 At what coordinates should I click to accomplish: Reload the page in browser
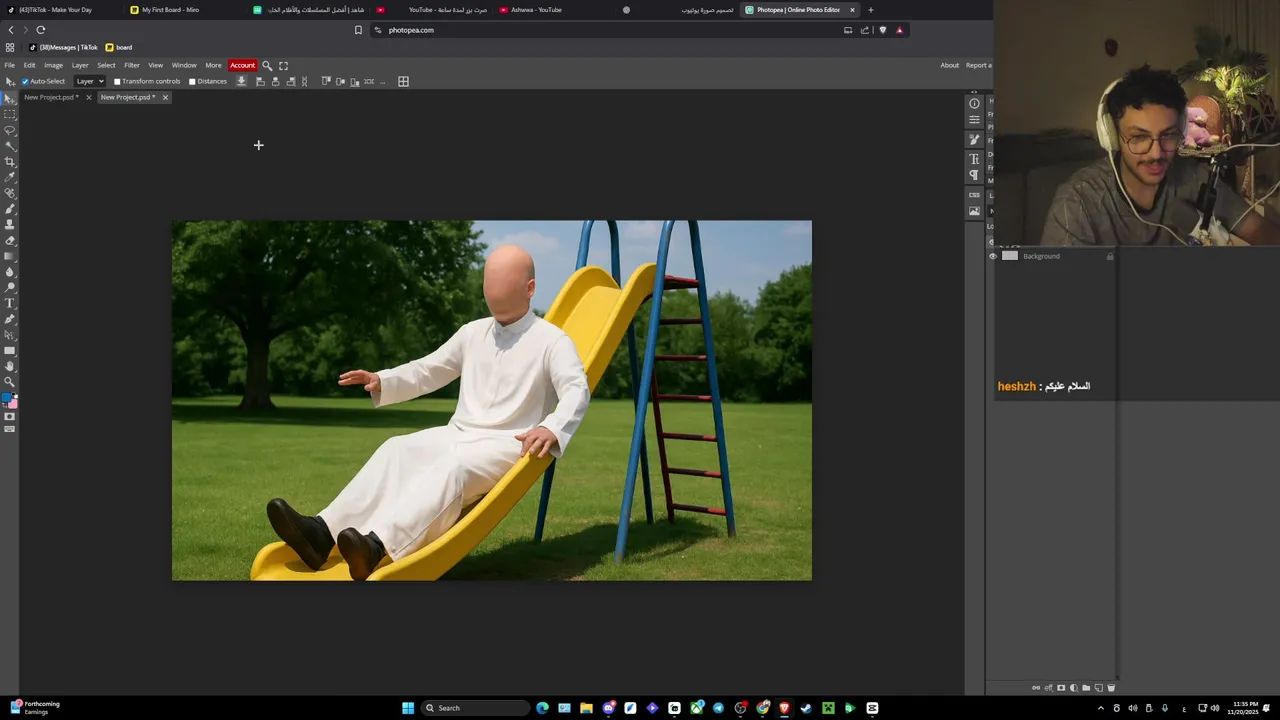click(x=41, y=30)
